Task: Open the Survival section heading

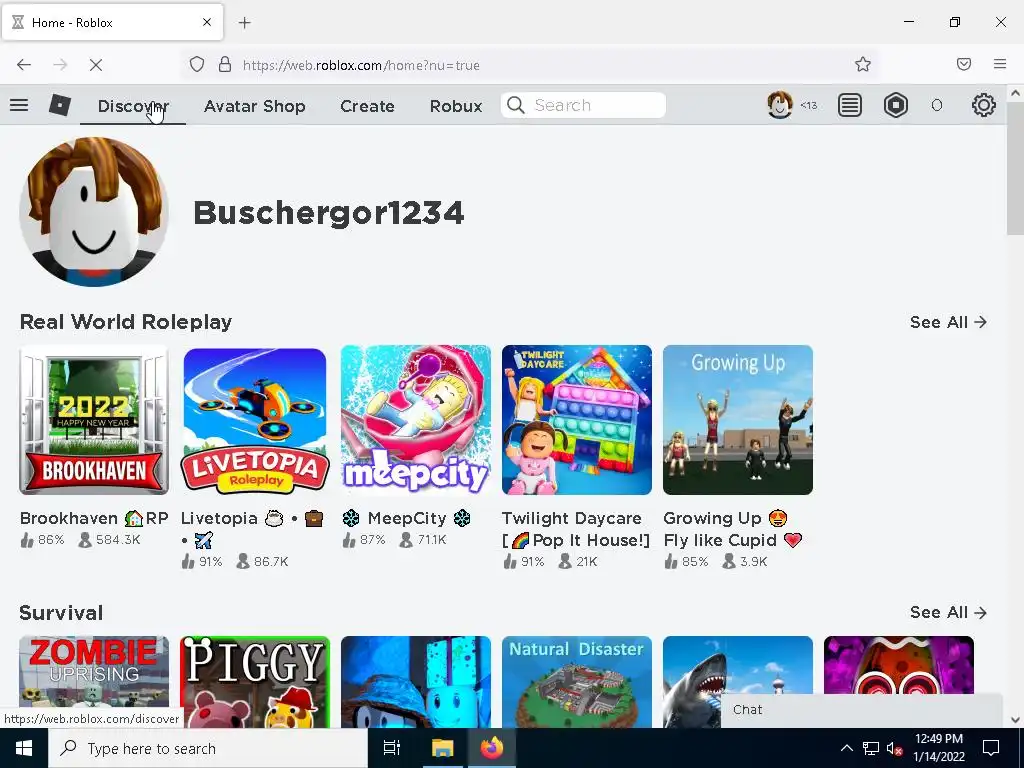Action: point(61,613)
